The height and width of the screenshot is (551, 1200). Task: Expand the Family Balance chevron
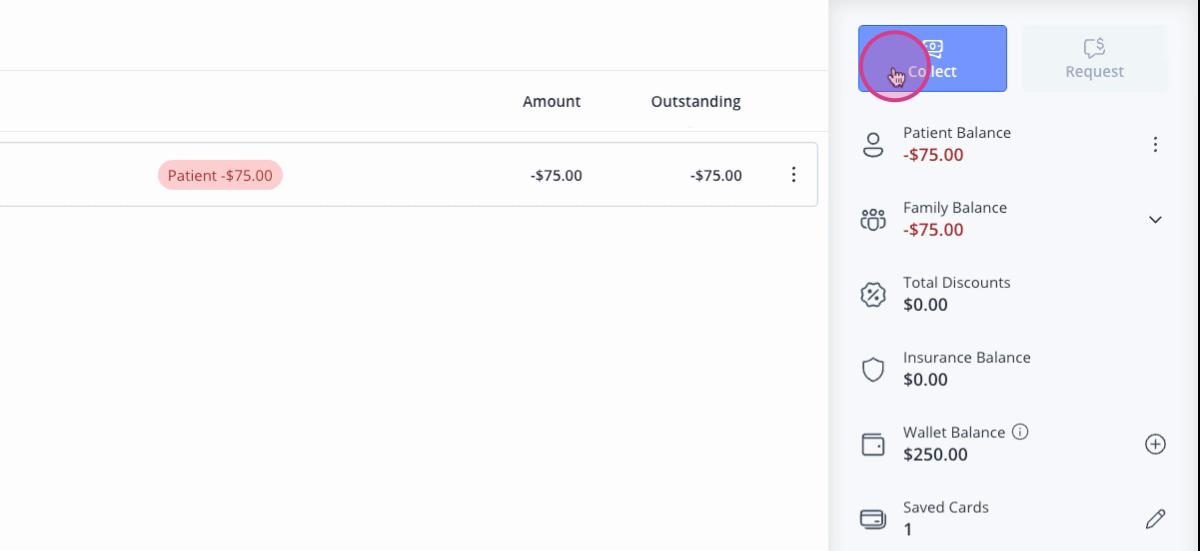coord(1155,220)
